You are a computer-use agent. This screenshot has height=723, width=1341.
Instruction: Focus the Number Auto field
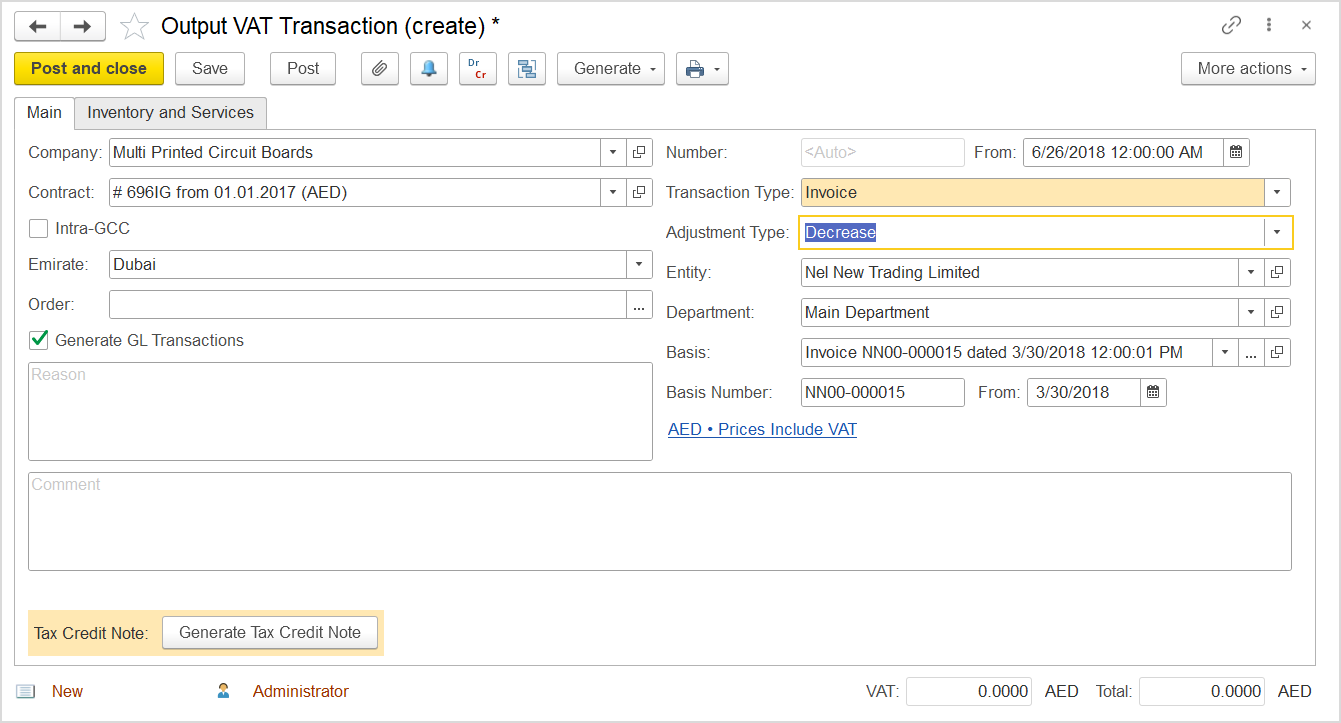883,153
